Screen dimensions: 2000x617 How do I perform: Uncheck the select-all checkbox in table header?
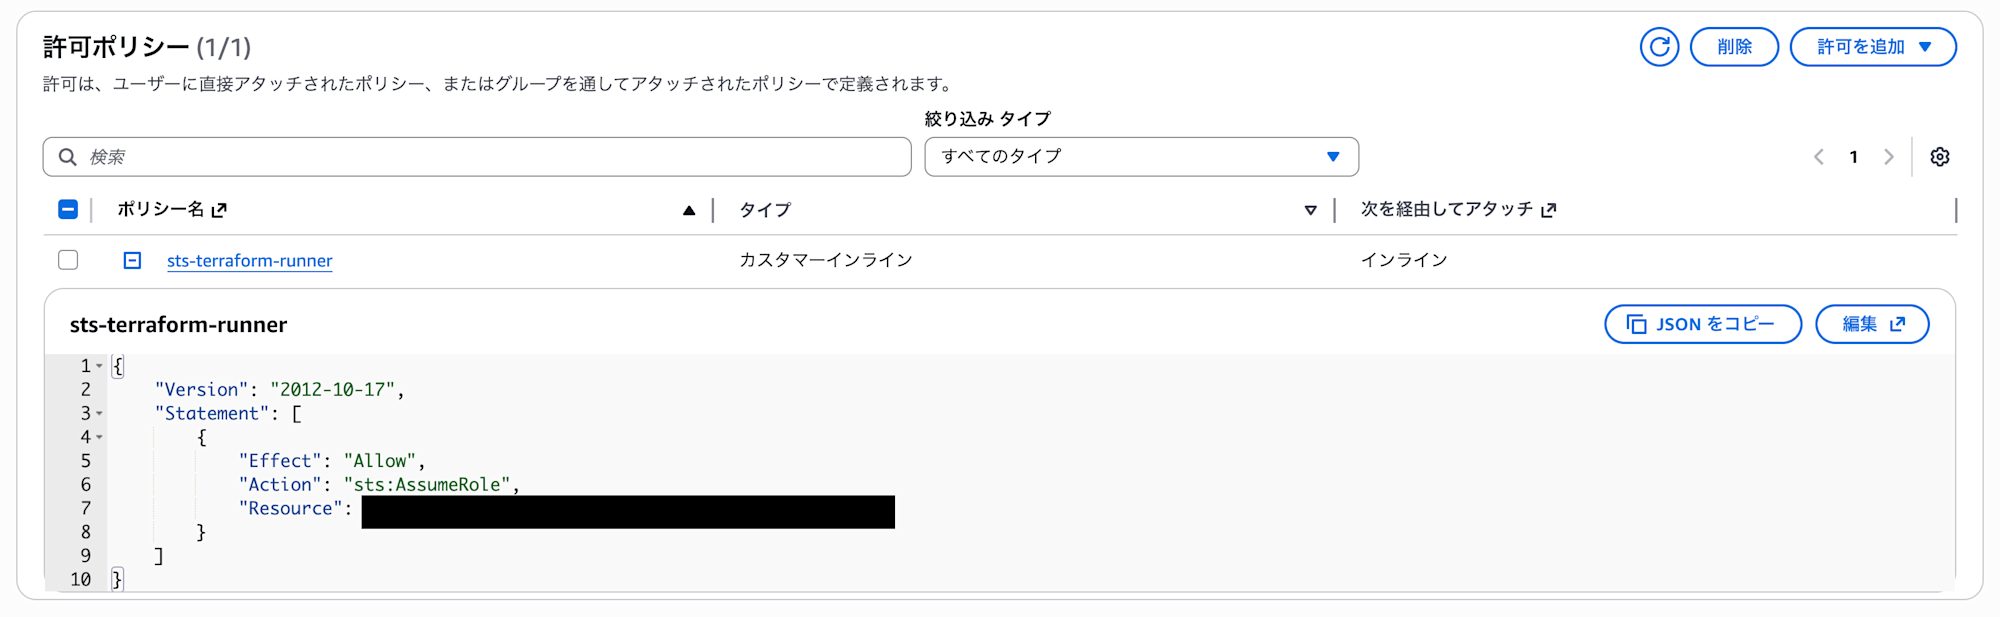coord(68,209)
